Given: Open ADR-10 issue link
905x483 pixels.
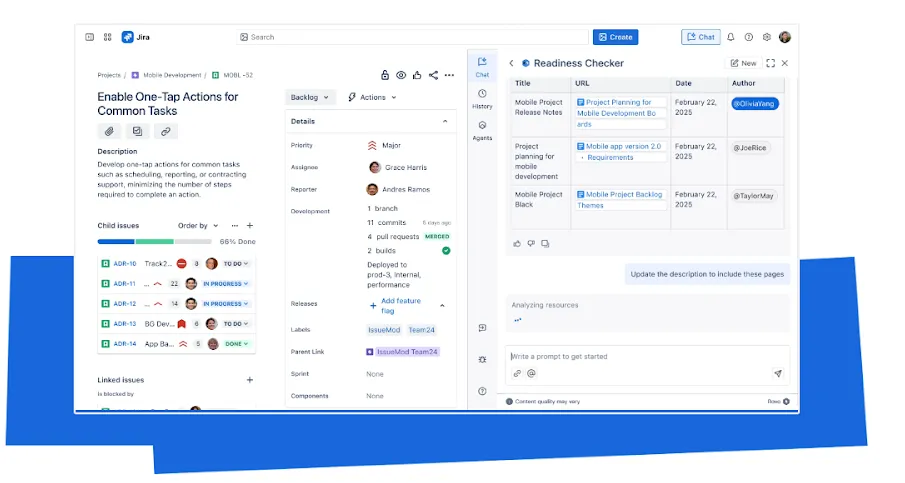Looking at the screenshot, I should [x=125, y=264].
